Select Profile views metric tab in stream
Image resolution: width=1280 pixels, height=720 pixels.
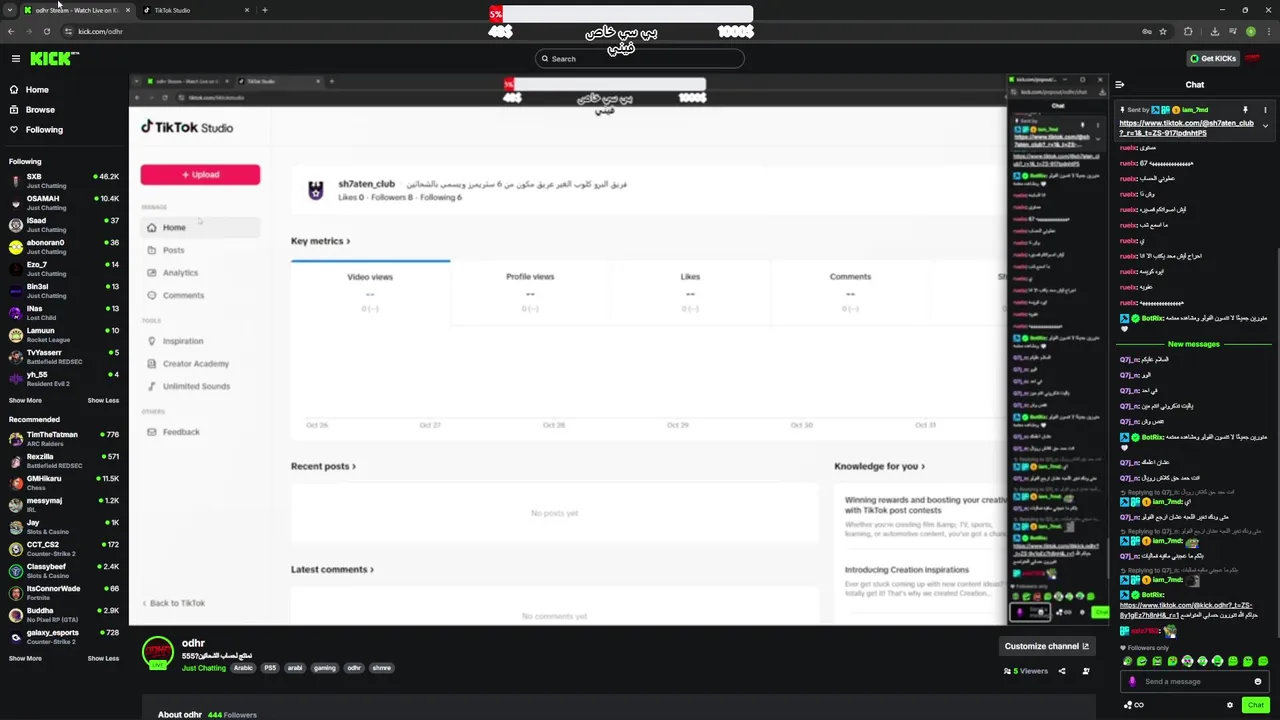[x=530, y=292]
